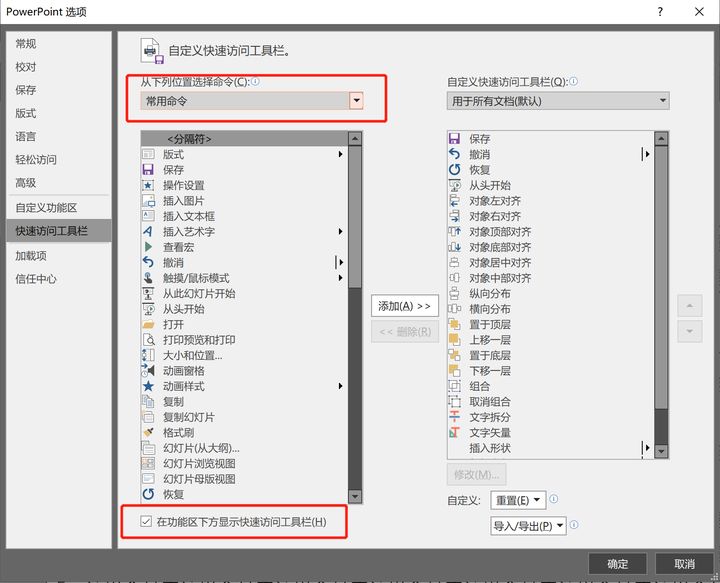Click the 保存 save icon in left commands list
This screenshot has height=583, width=720.
[x=148, y=170]
